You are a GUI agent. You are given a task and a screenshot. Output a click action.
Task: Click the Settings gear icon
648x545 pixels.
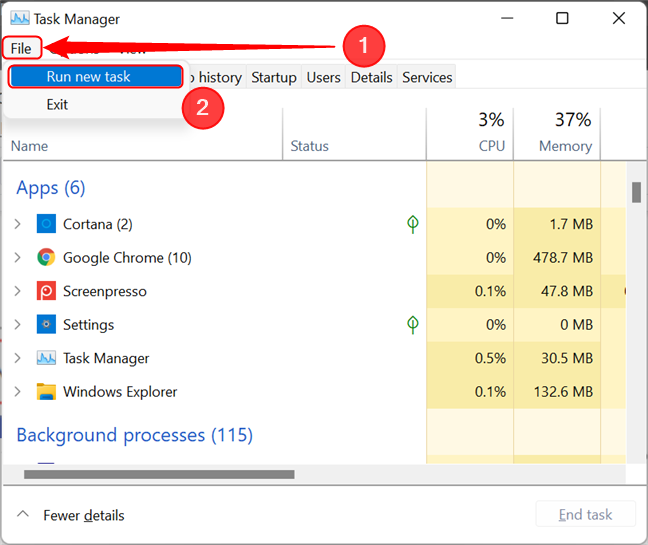[46, 325]
